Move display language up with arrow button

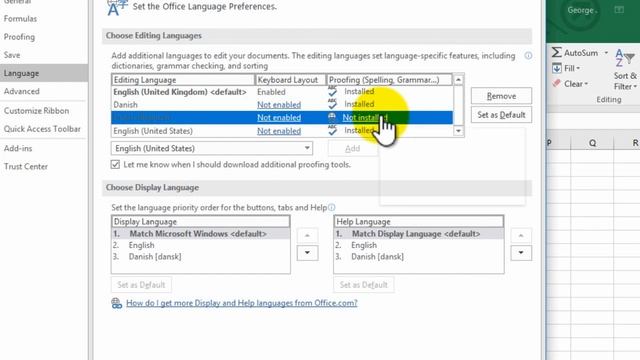tap(307, 236)
